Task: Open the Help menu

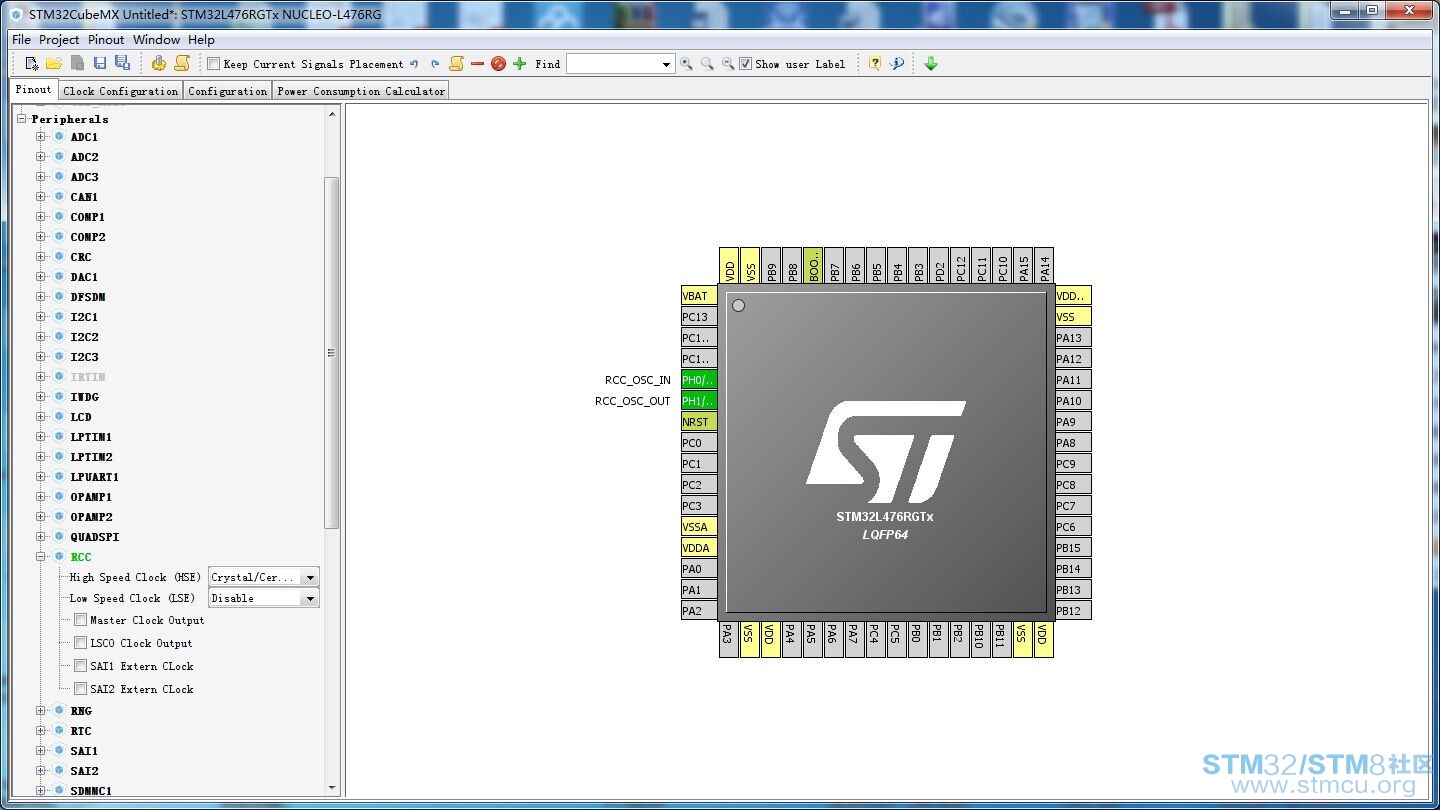Action: coord(201,40)
